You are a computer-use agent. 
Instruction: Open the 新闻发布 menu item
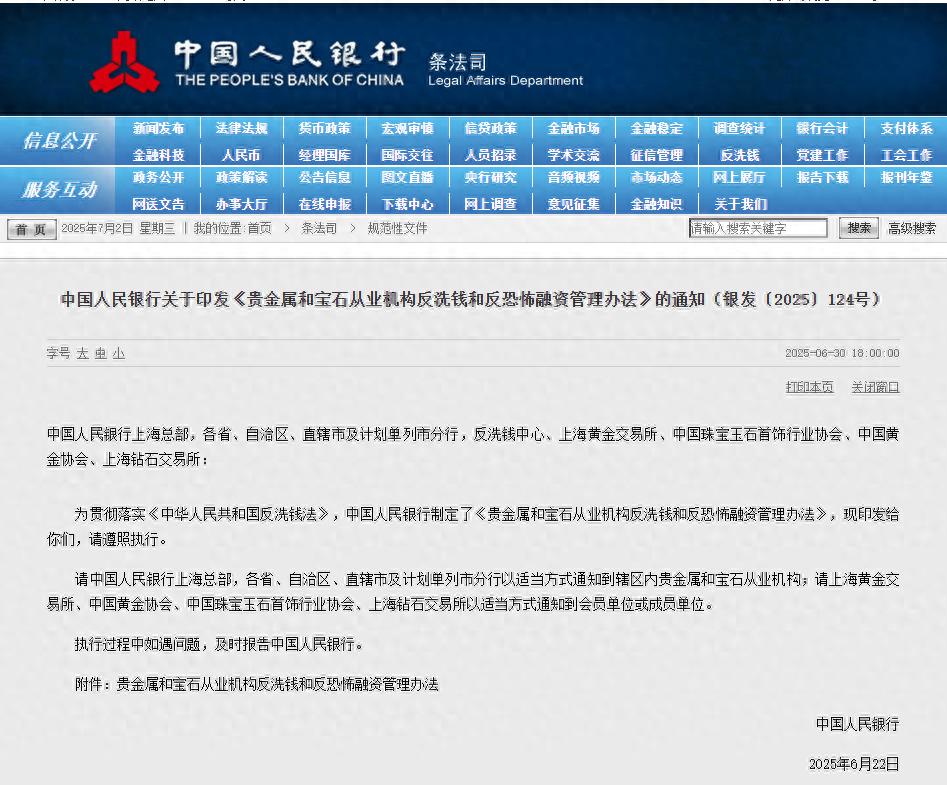(158, 128)
